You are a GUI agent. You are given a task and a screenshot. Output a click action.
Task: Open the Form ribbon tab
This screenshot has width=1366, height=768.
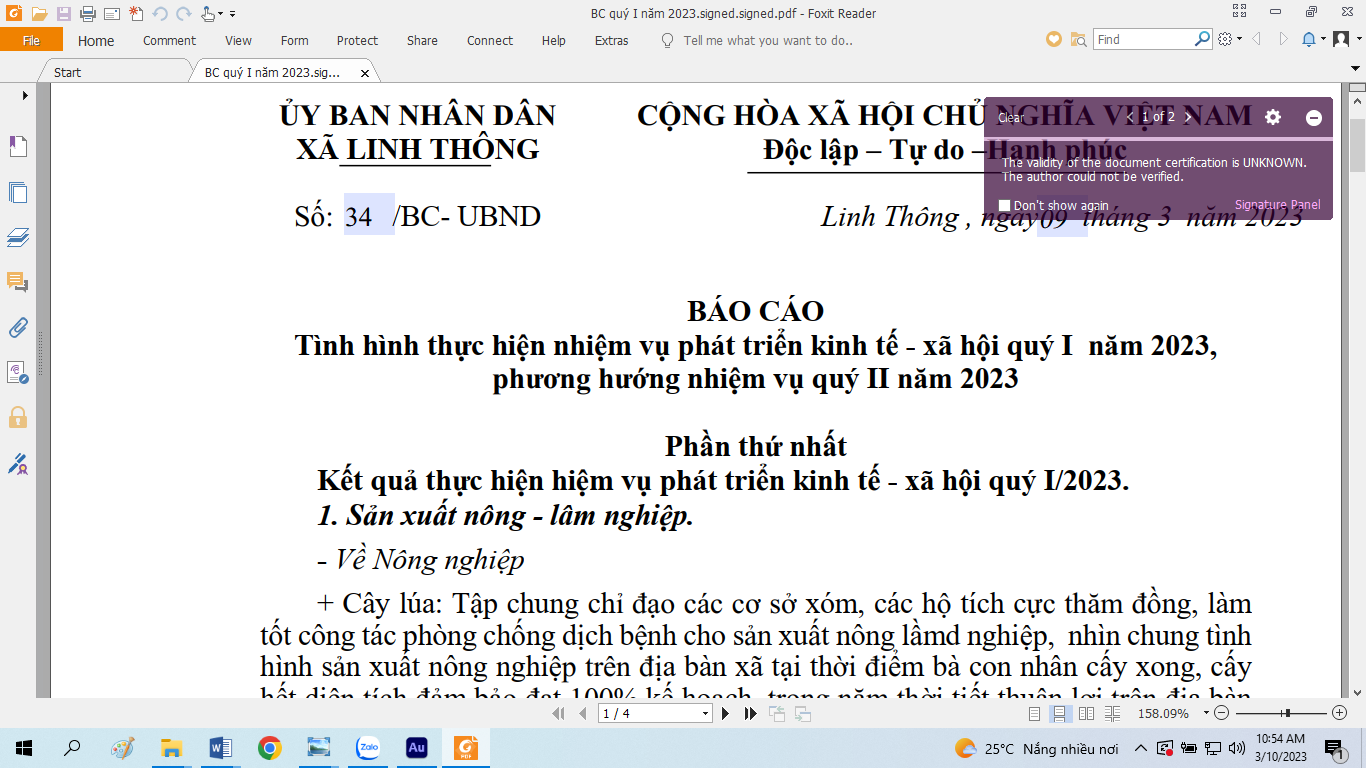[294, 40]
